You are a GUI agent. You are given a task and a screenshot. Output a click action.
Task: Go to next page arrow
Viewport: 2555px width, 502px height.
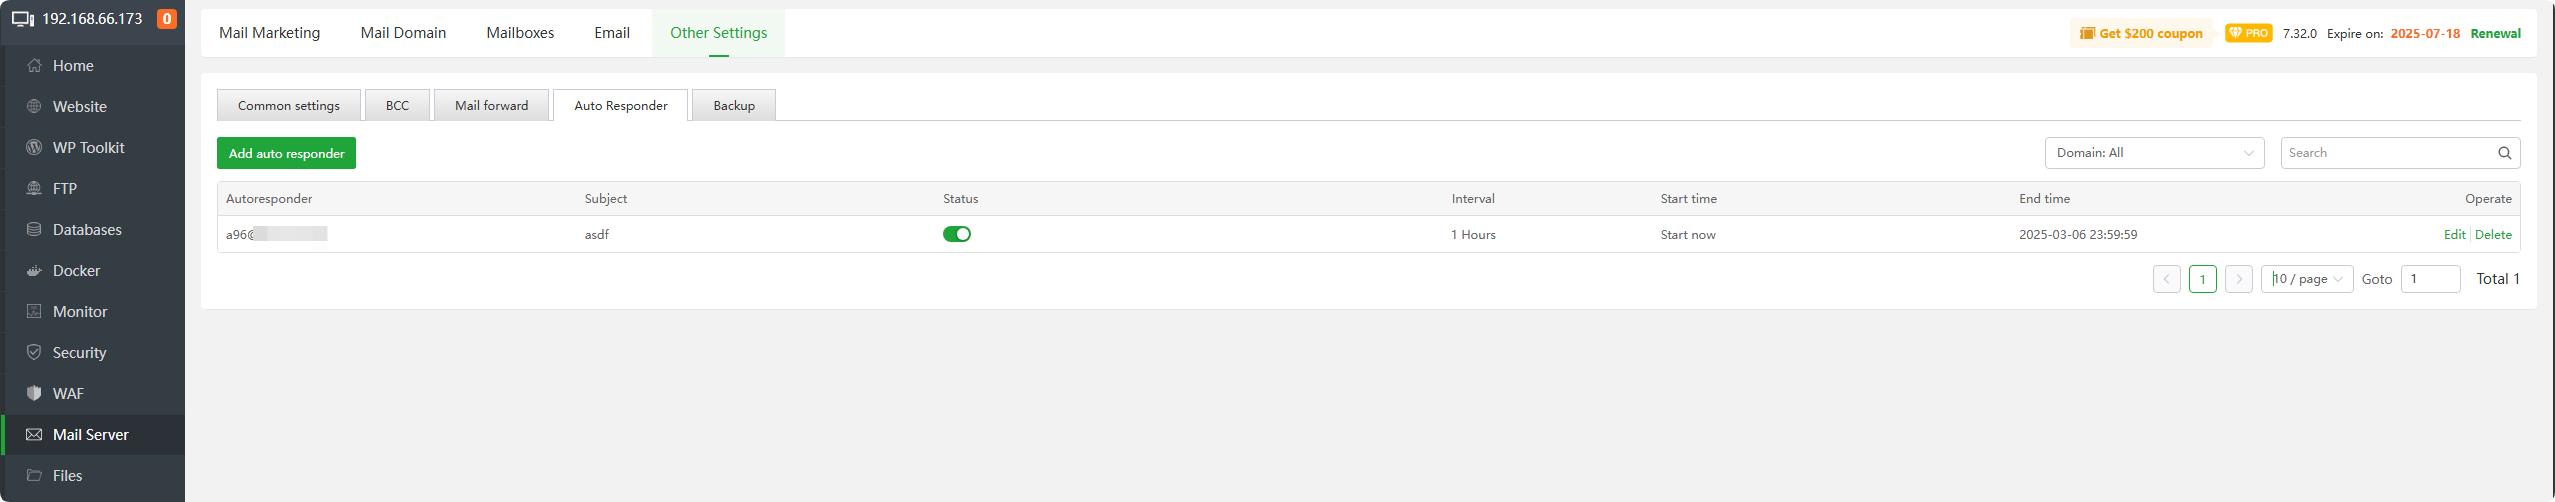click(x=2238, y=279)
